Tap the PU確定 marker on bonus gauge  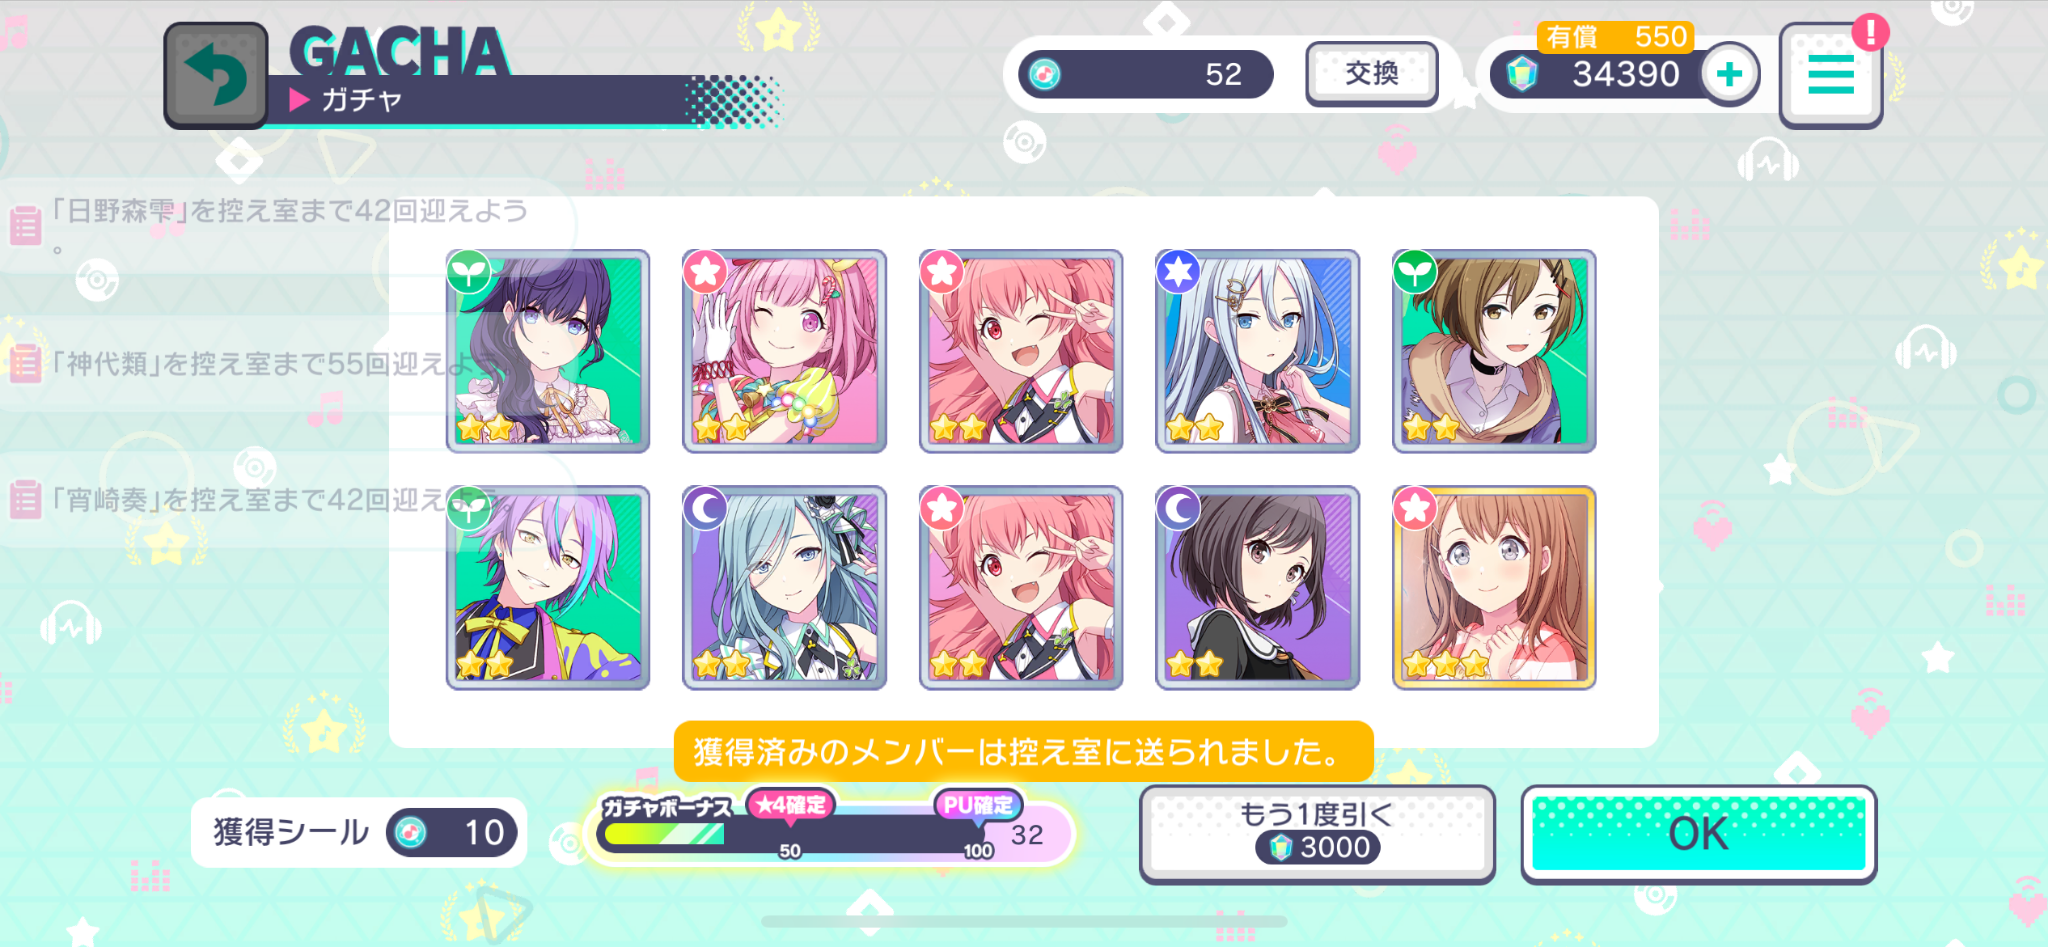click(977, 805)
